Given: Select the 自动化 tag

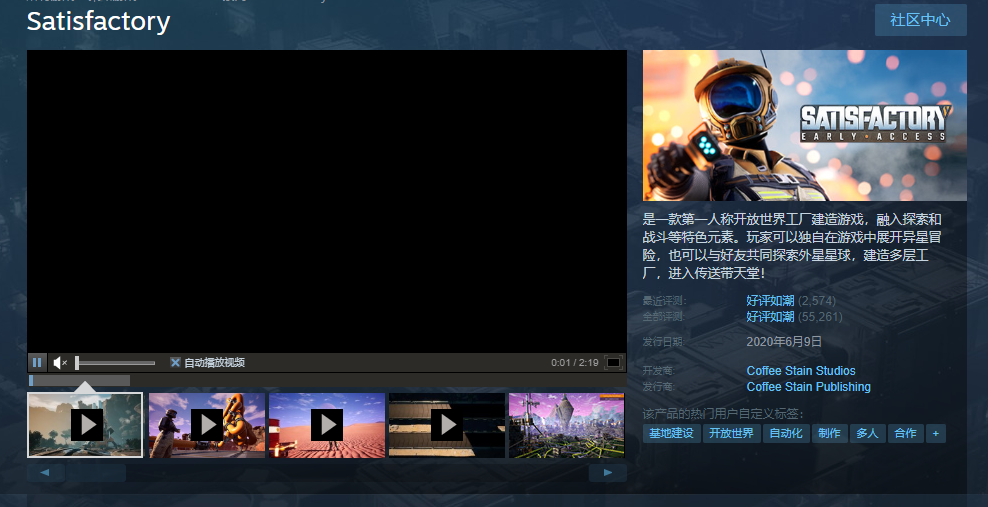Looking at the screenshot, I should [x=785, y=433].
